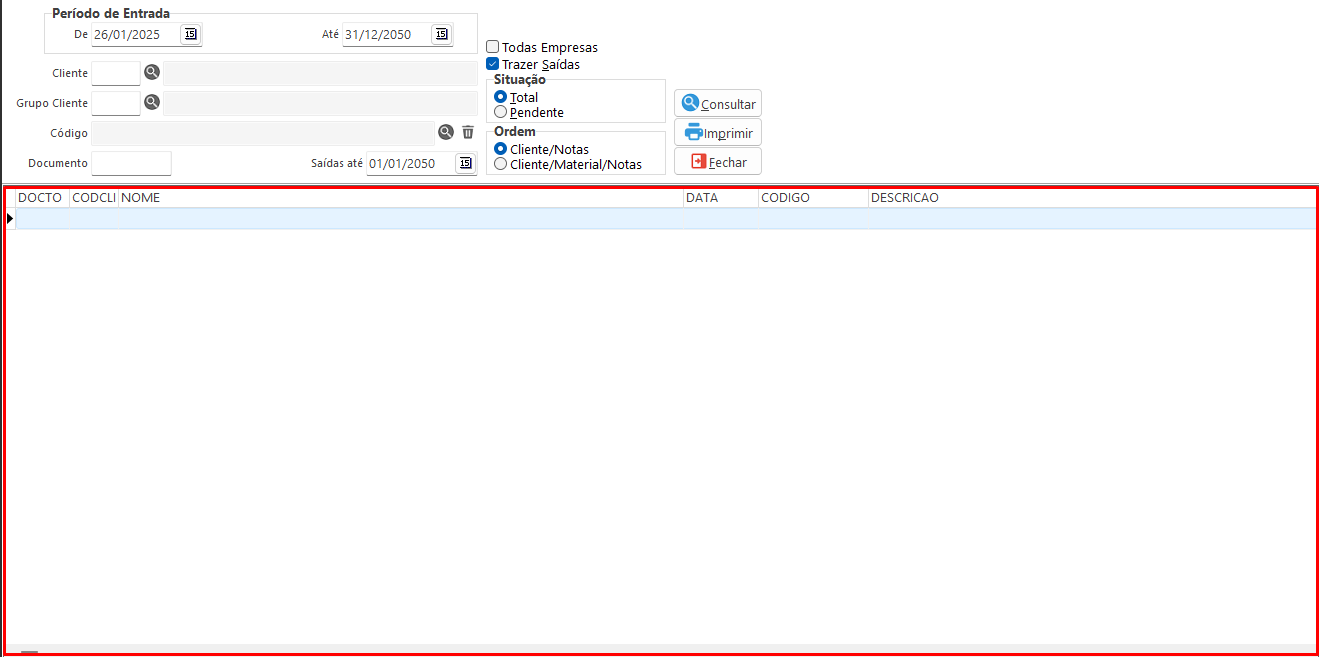Click the Código search magnifier icon
Viewport: 1319px width, 657px height.
click(446, 132)
